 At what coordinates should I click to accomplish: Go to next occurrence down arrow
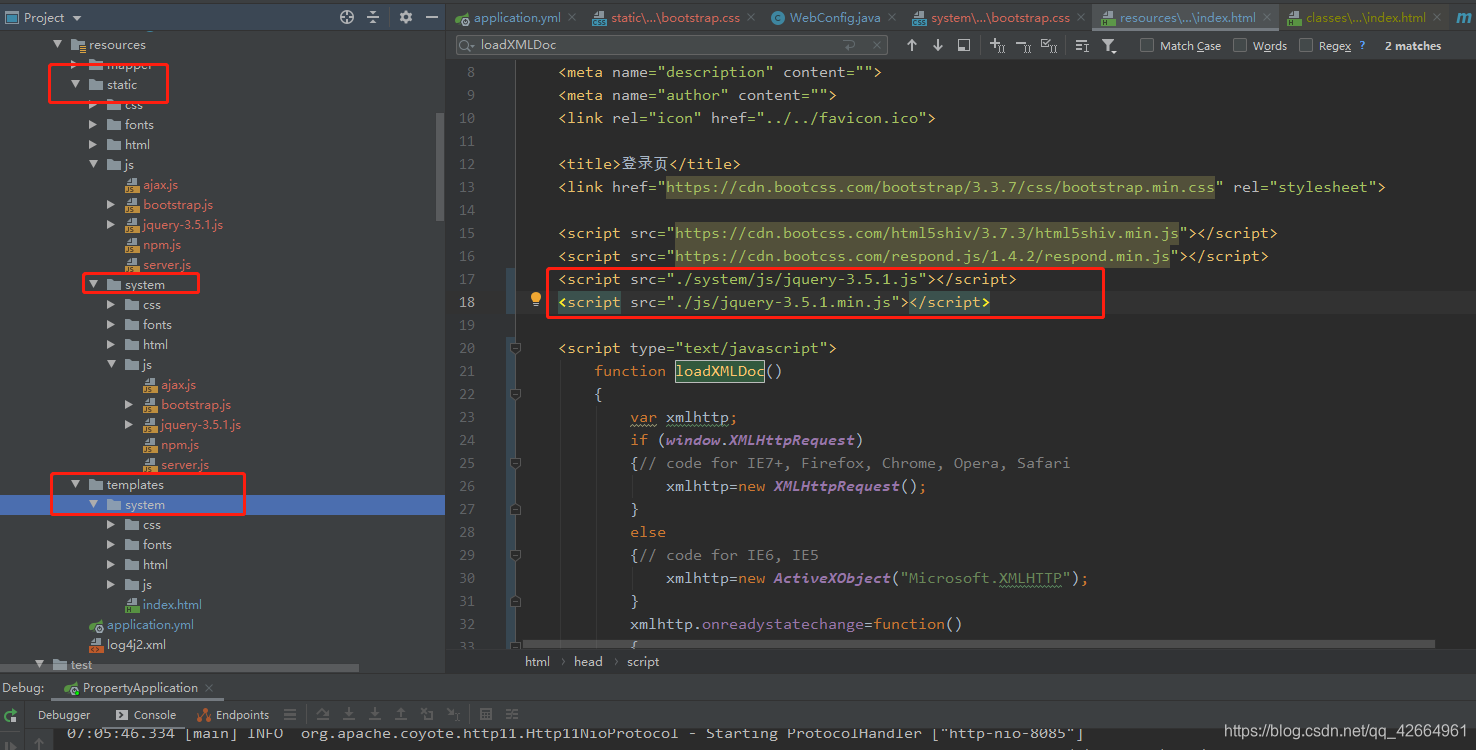[x=937, y=45]
